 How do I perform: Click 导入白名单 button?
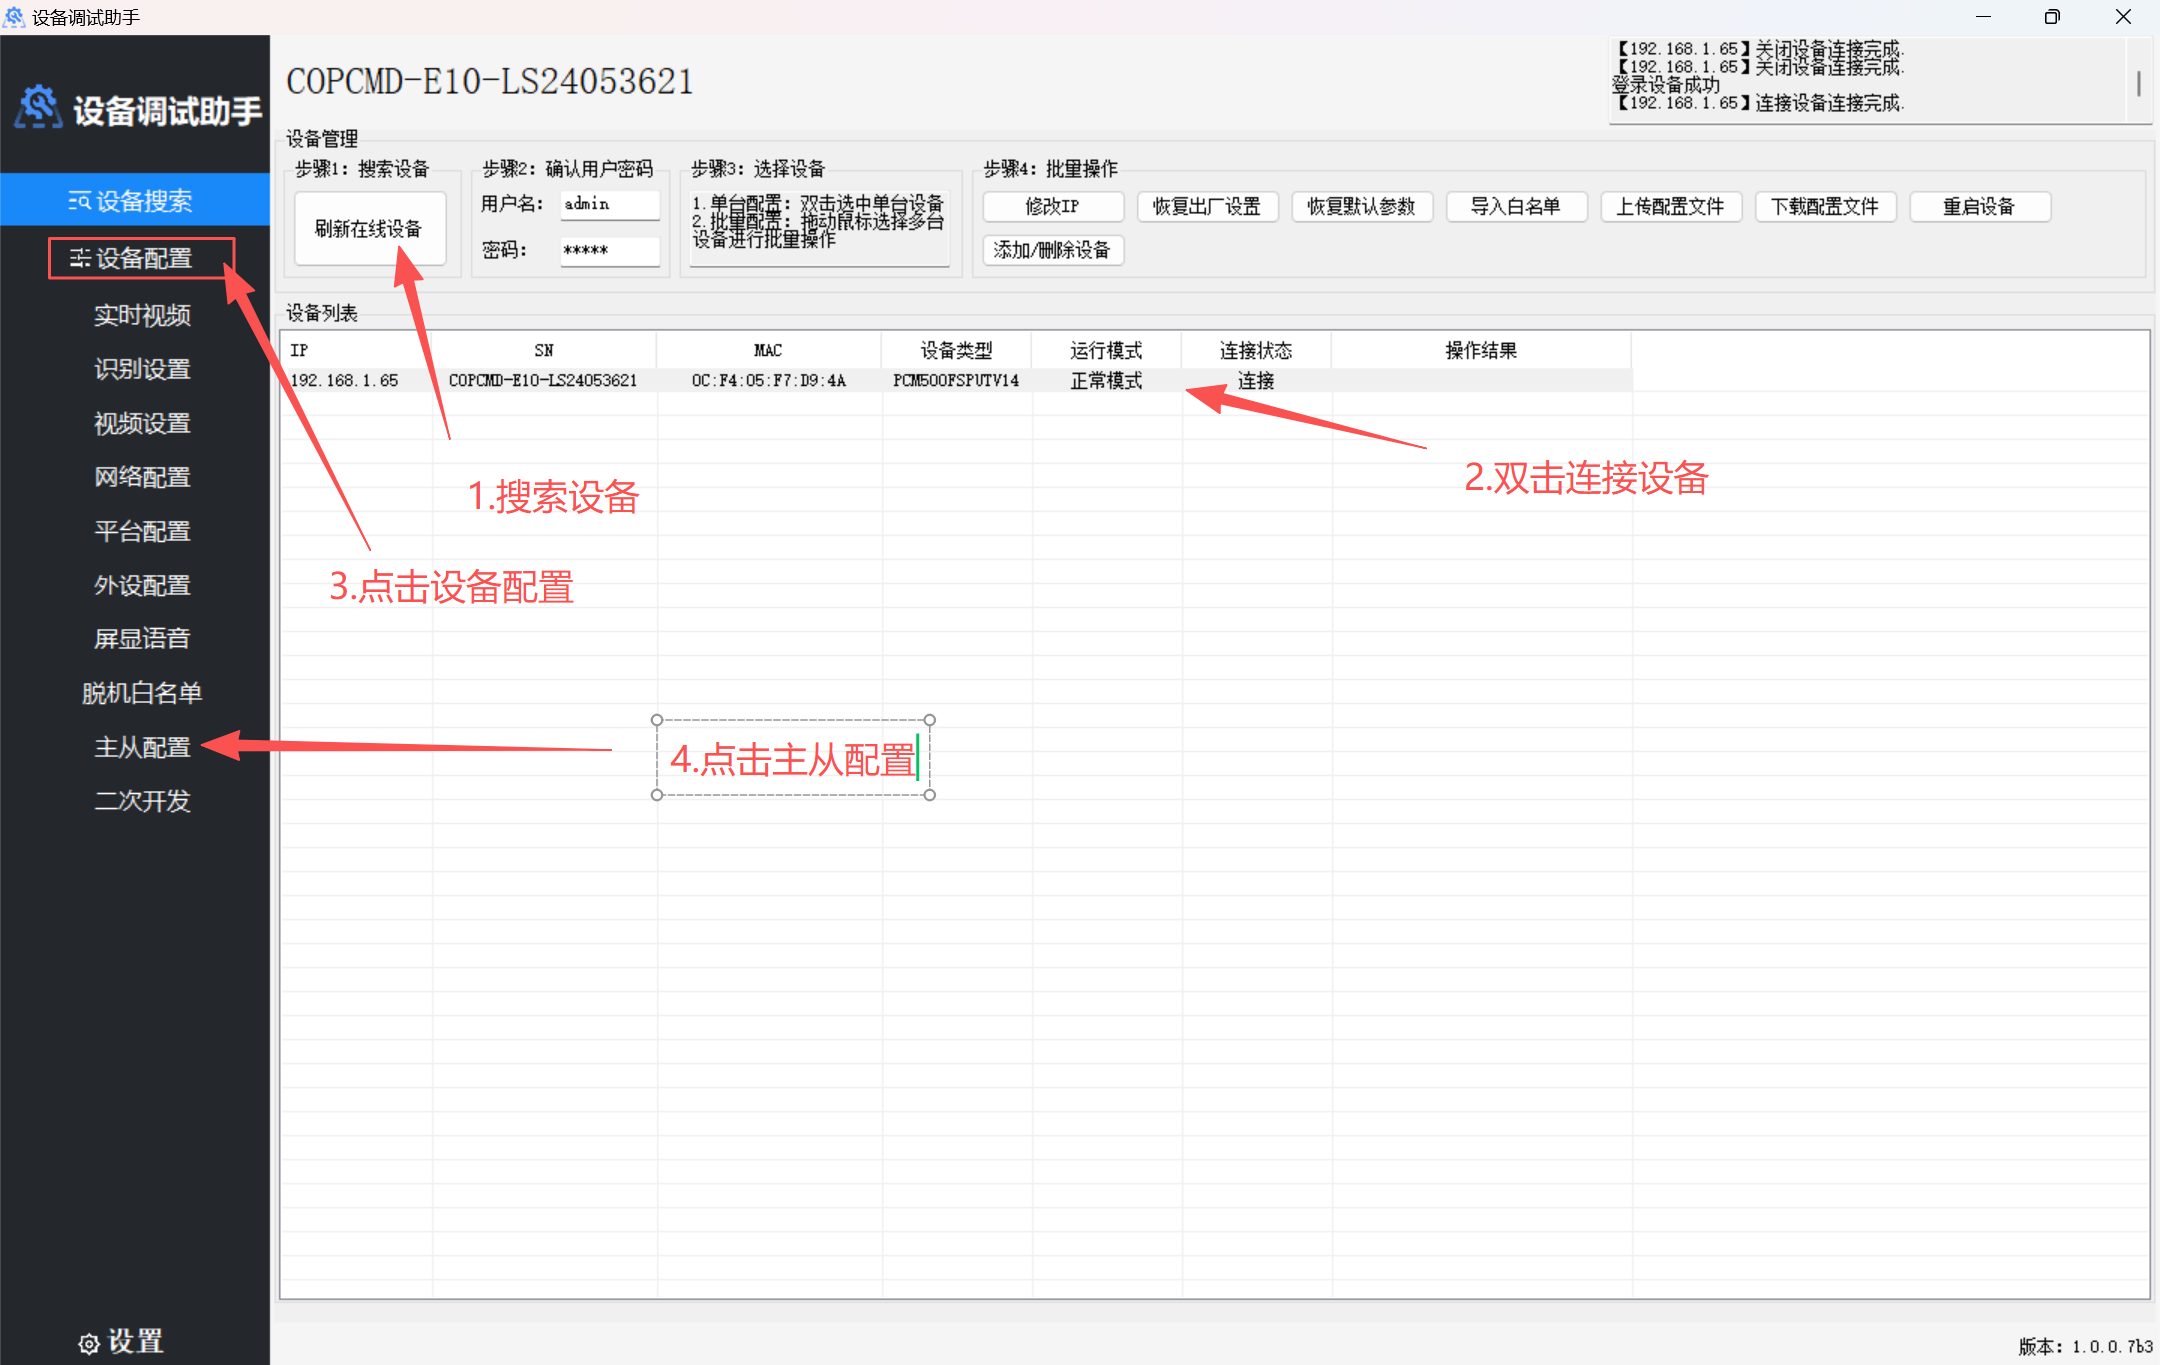click(x=1515, y=207)
